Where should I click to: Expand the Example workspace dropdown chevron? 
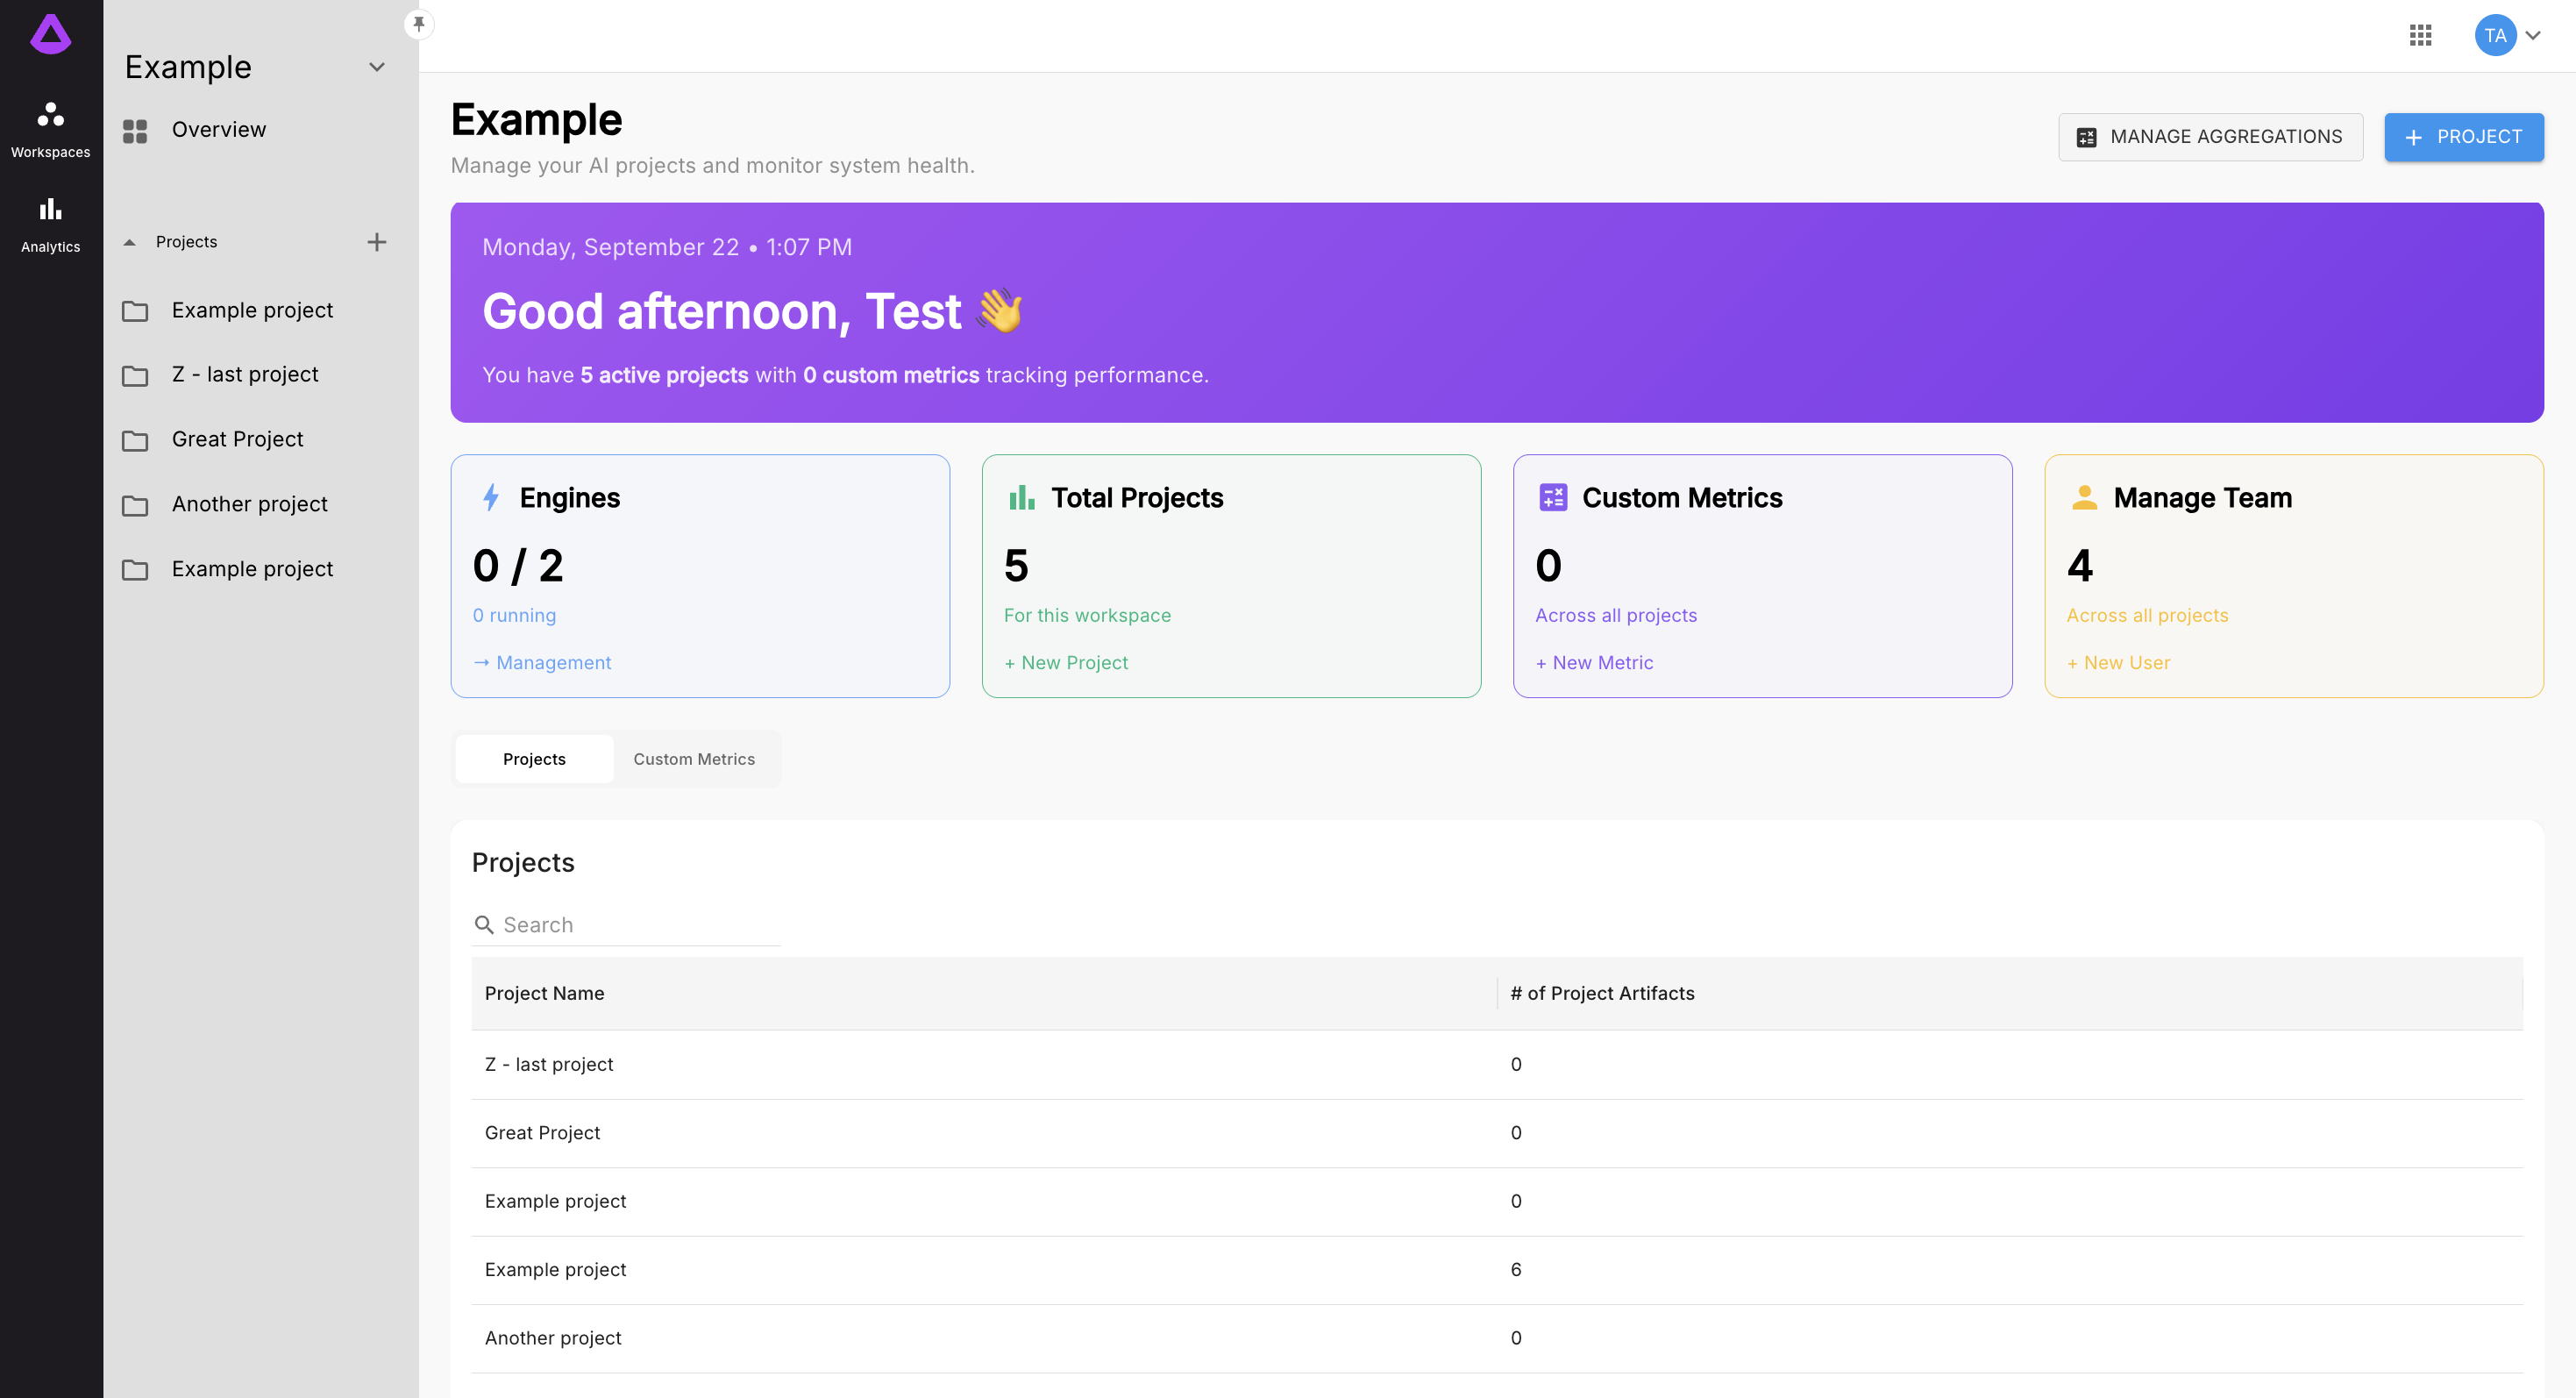pyautogui.click(x=377, y=67)
